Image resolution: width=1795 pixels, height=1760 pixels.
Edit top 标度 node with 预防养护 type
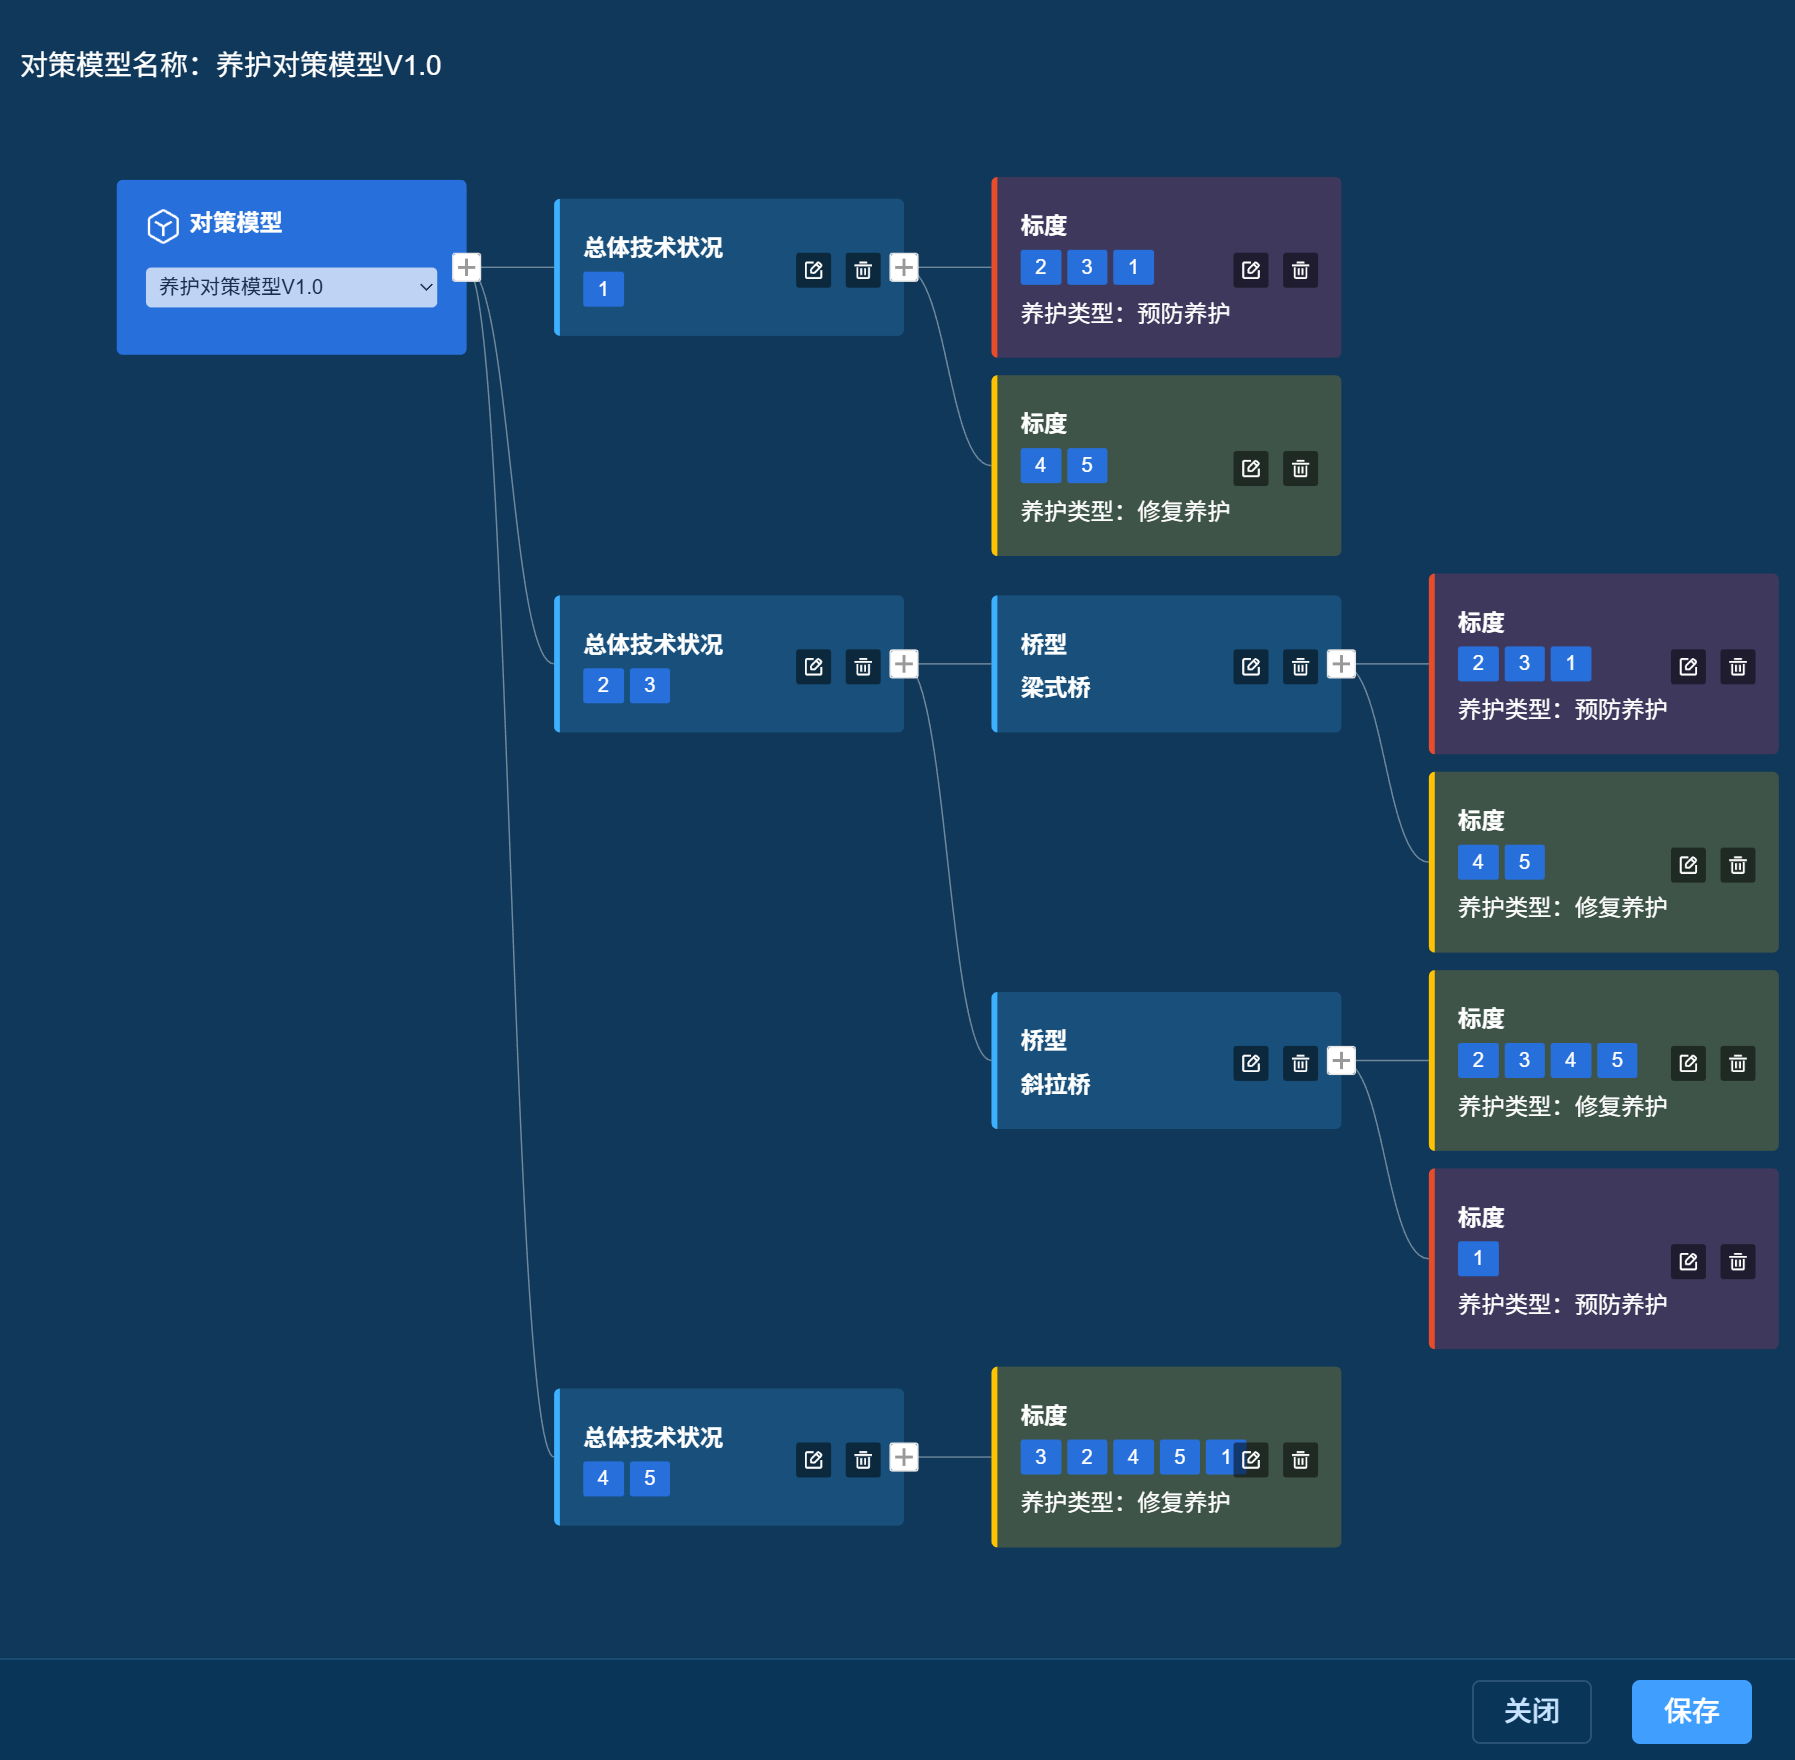(x=1251, y=270)
